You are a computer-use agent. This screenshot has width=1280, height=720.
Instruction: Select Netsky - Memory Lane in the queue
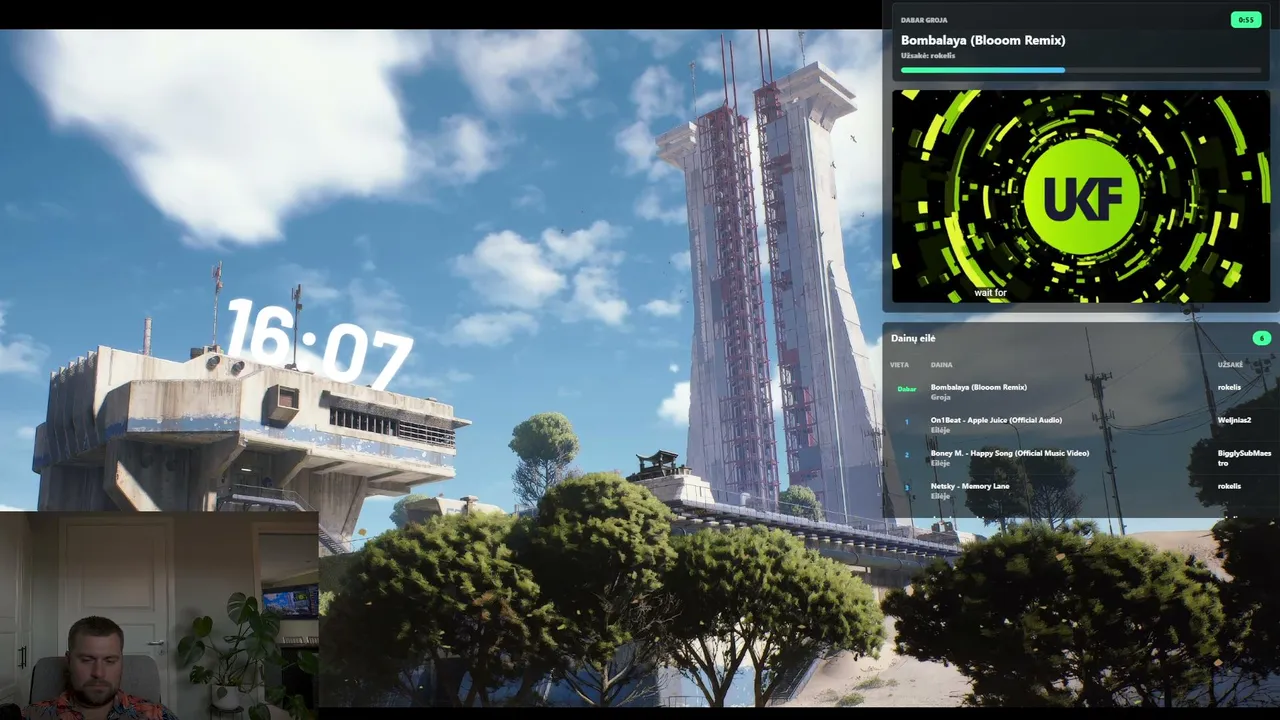click(1080, 490)
